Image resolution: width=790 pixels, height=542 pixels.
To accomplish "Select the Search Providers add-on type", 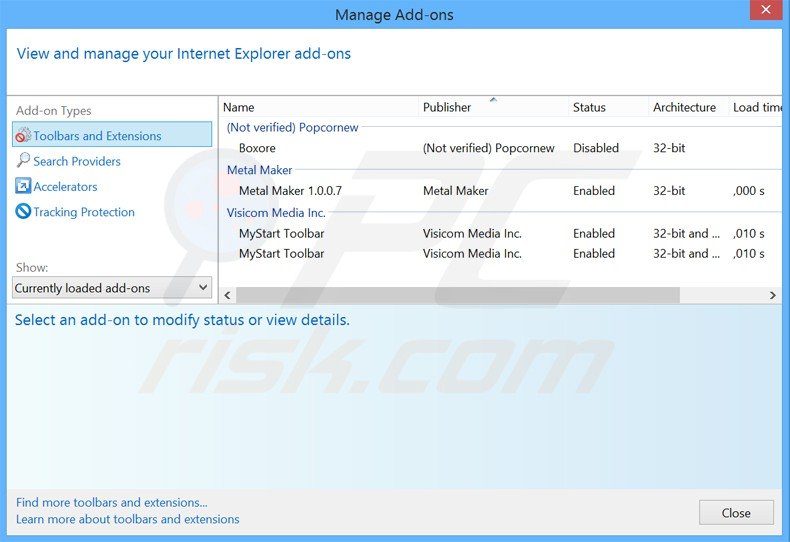I will [x=77, y=161].
